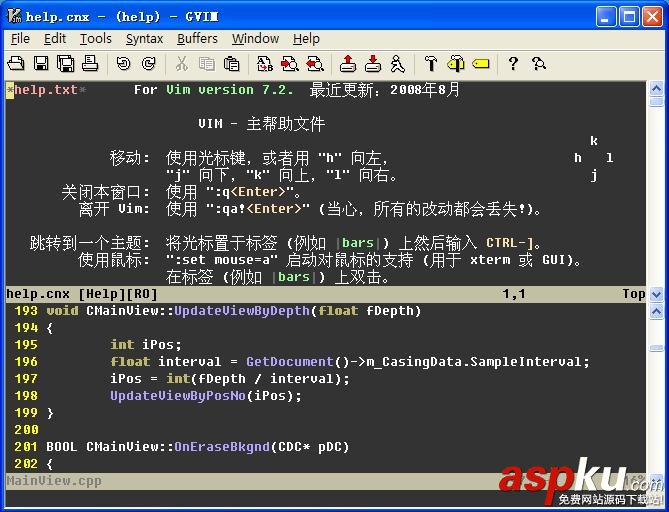Image resolution: width=669 pixels, height=512 pixels.
Task: Click the Run script icon
Action: click(398, 64)
